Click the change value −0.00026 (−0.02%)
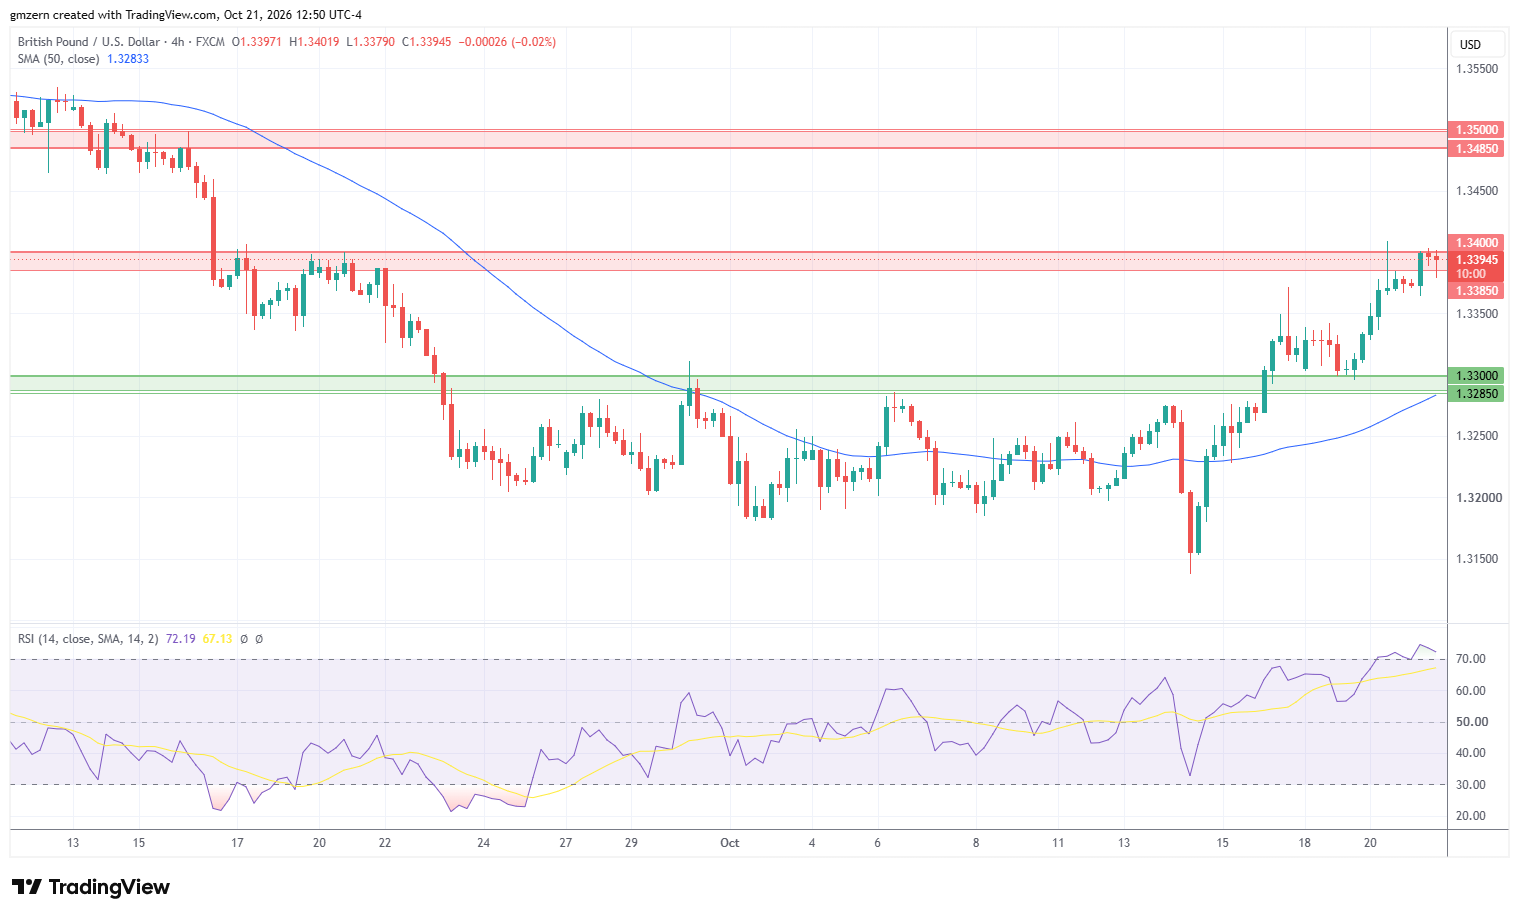The width and height of the screenshot is (1519, 917). pos(507,42)
